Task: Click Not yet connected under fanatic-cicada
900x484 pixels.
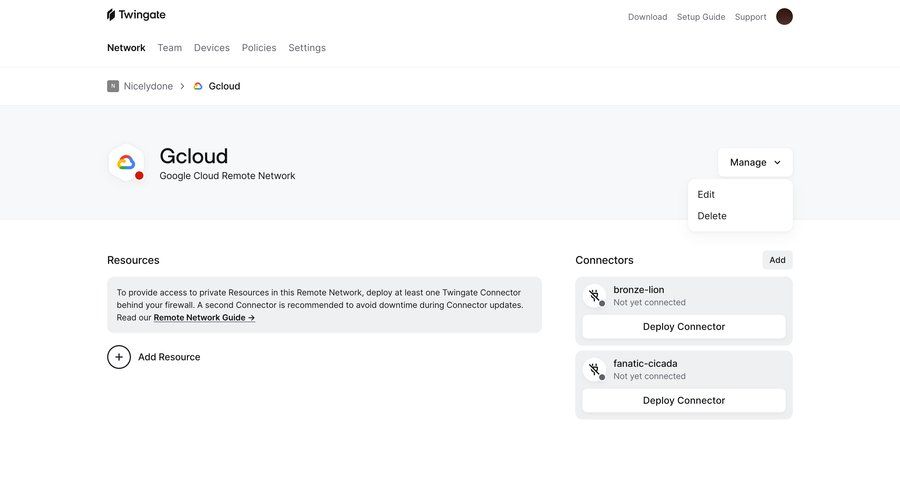Action: (649, 376)
